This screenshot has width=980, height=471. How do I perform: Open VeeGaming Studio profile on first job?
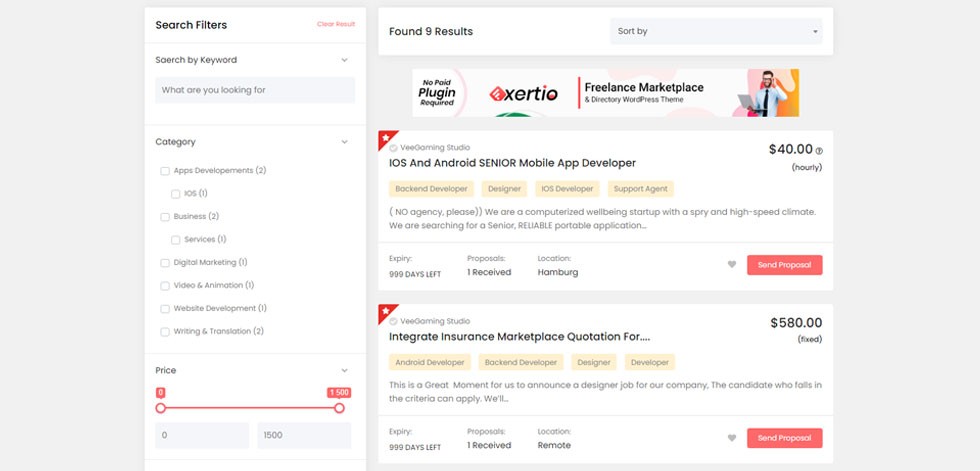click(x=435, y=148)
